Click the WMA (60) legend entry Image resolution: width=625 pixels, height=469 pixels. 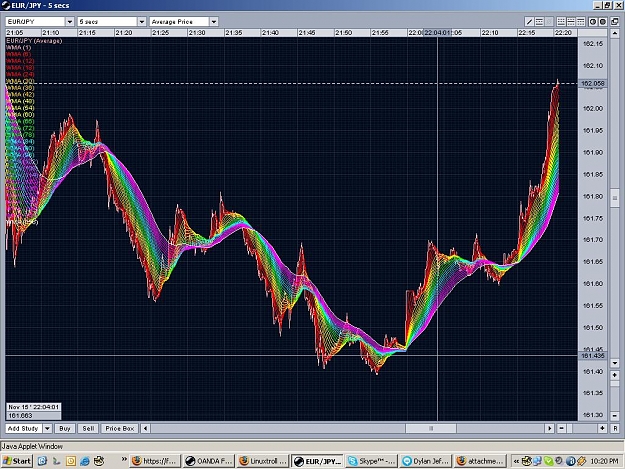20,115
